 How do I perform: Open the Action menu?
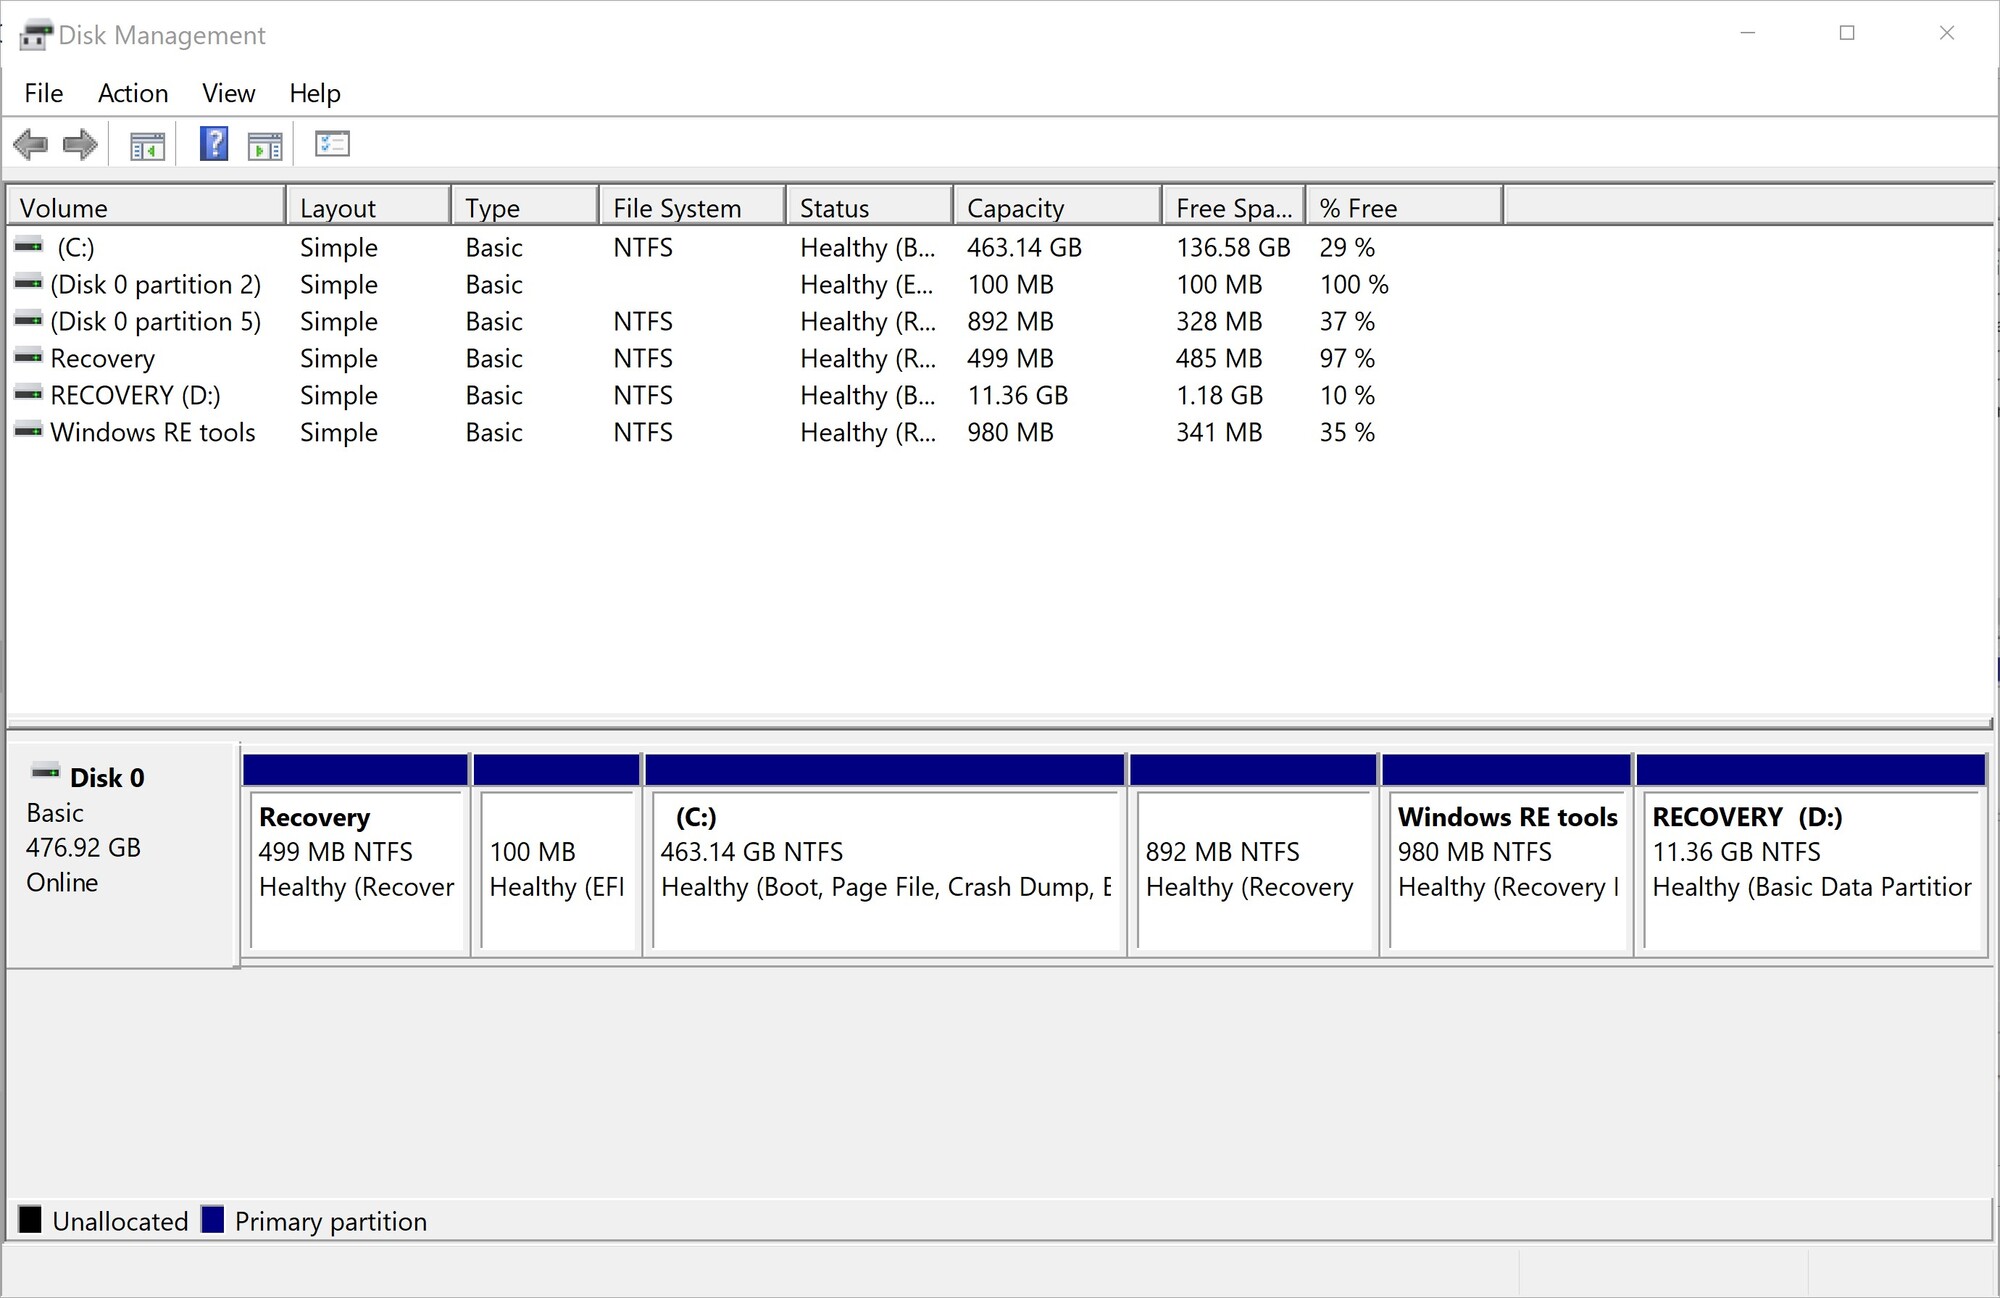(x=133, y=93)
